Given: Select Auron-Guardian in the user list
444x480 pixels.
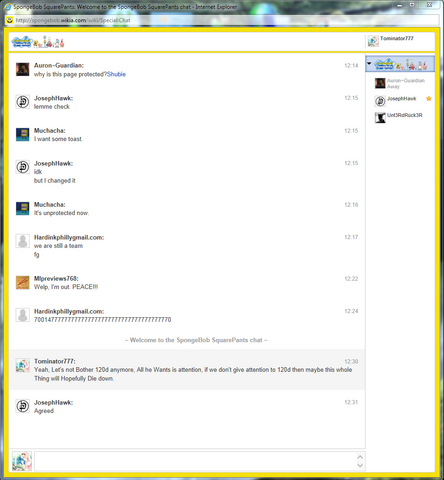Looking at the screenshot, I should point(404,83).
